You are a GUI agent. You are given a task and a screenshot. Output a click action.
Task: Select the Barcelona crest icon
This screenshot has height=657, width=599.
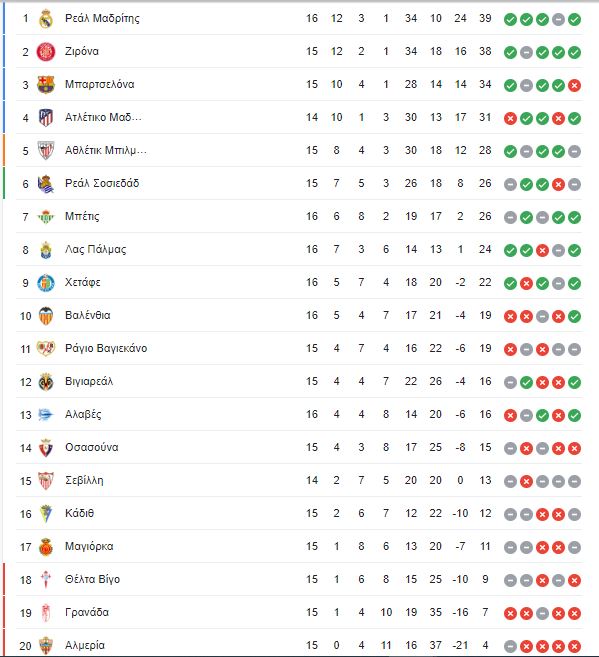[46, 85]
